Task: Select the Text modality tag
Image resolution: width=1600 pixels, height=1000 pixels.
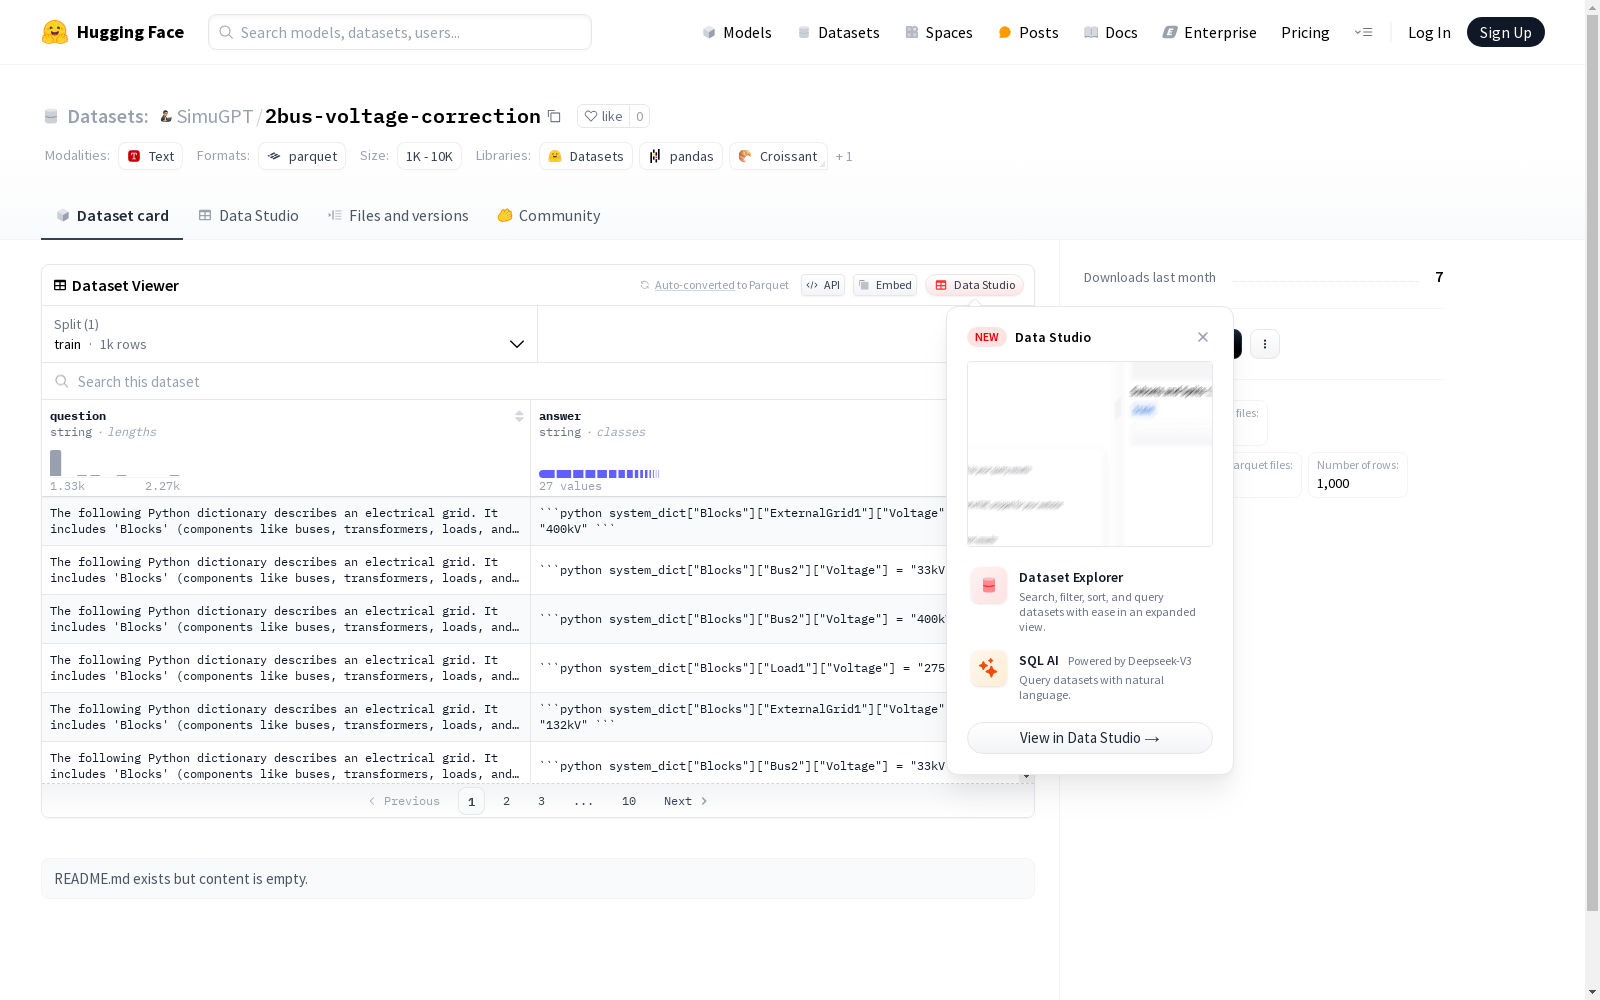Action: point(150,156)
